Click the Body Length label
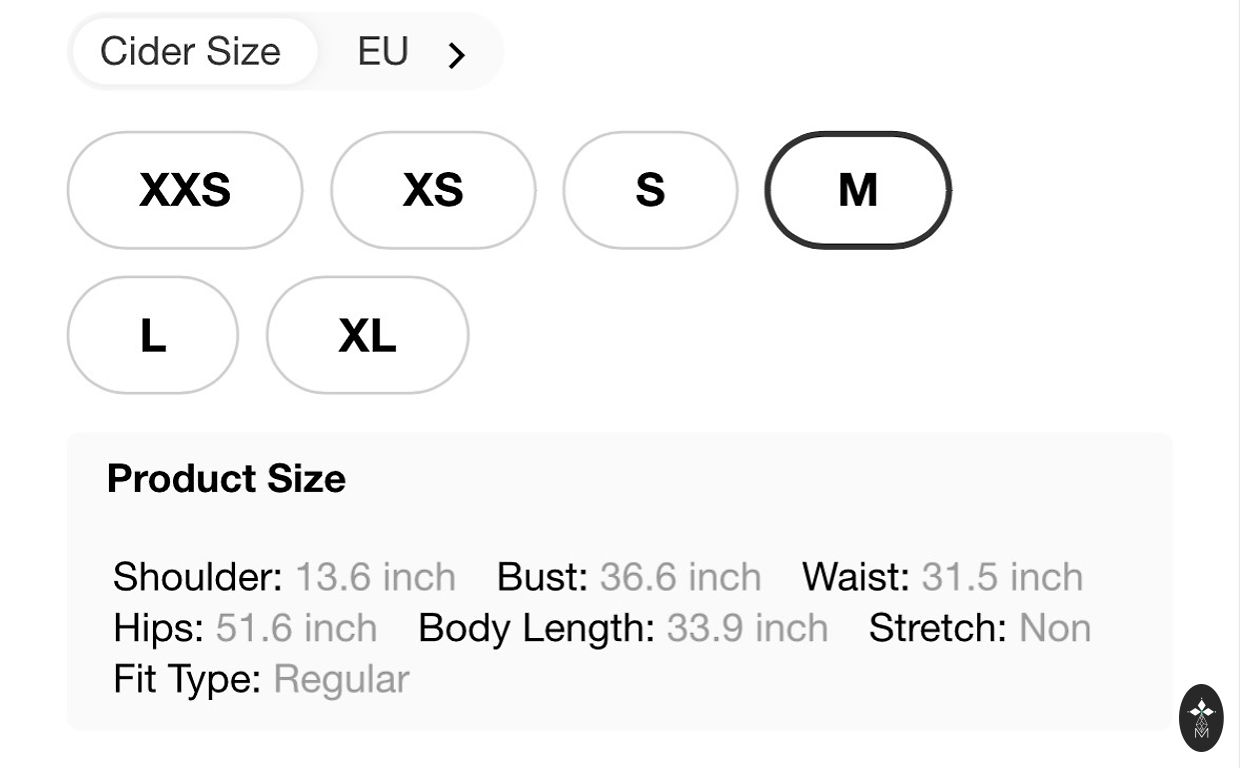This screenshot has height=768, width=1240. click(536, 628)
